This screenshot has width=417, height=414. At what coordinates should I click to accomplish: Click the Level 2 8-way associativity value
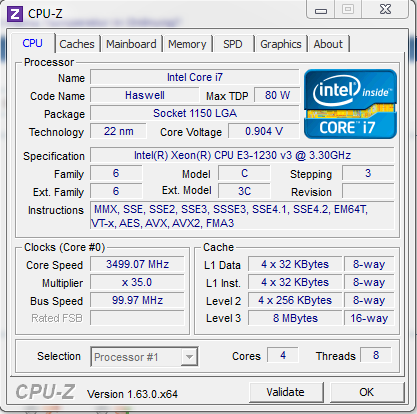coord(369,300)
